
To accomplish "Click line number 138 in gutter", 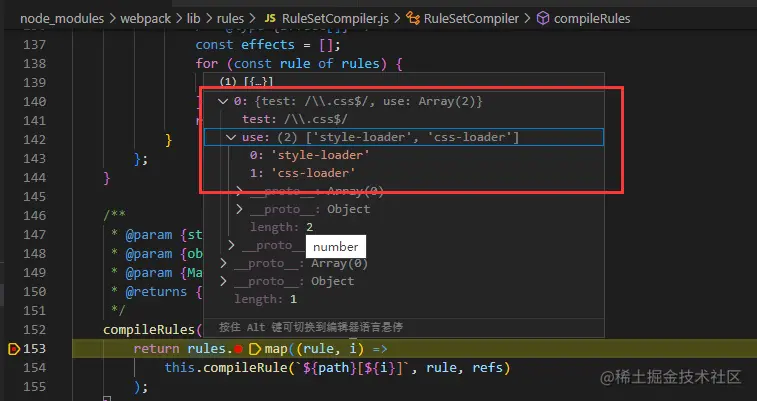I will click(x=34, y=64).
